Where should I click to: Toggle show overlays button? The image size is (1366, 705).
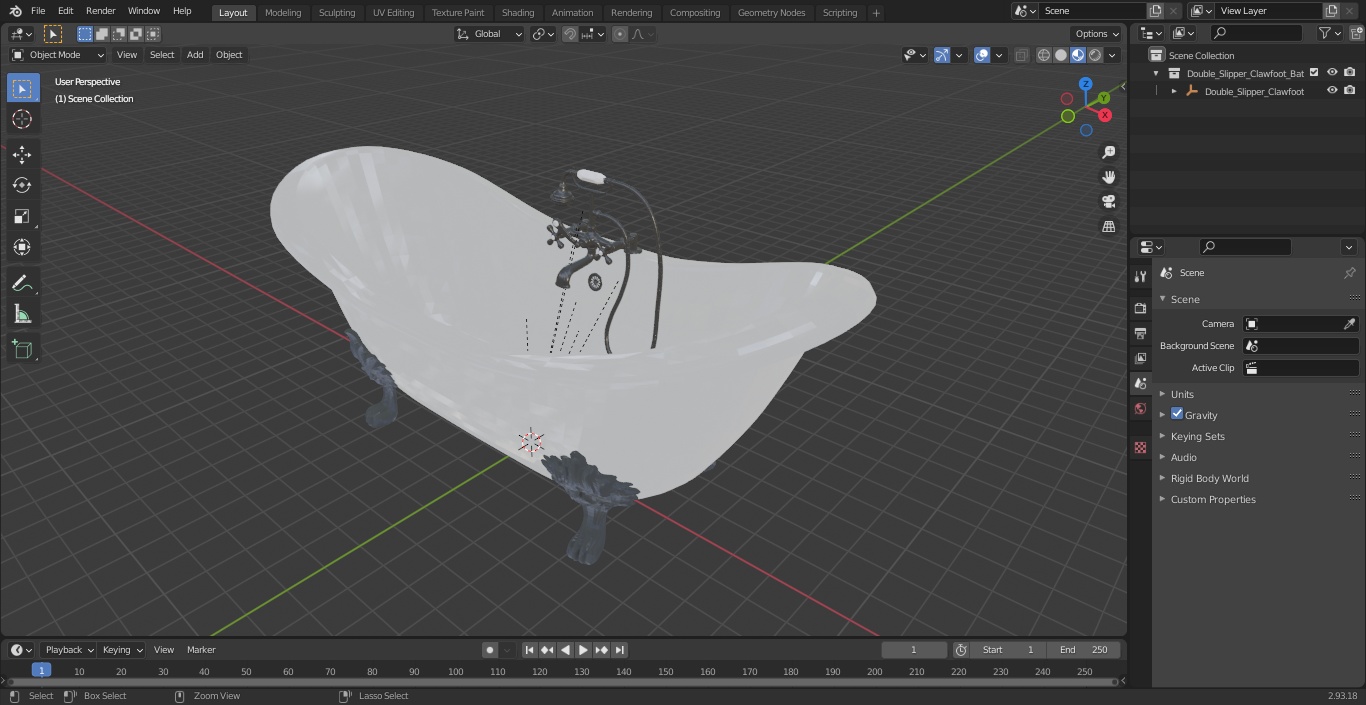(x=982, y=55)
